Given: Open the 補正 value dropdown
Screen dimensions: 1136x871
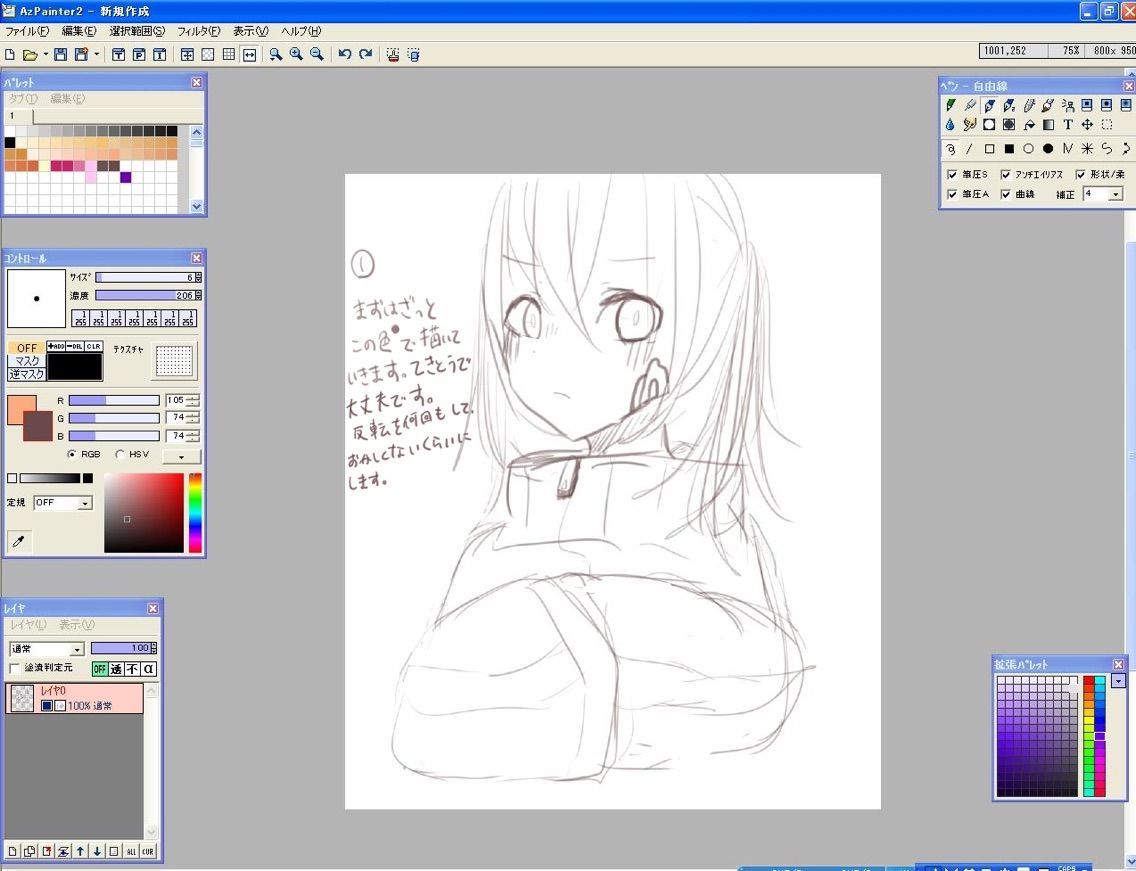Looking at the screenshot, I should 1116,194.
